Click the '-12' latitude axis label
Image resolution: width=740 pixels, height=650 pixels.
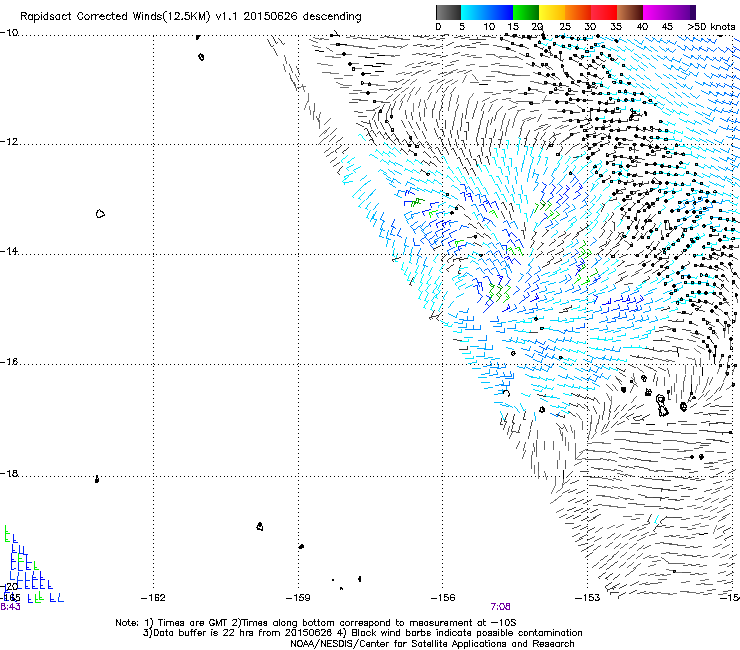(x=9, y=142)
